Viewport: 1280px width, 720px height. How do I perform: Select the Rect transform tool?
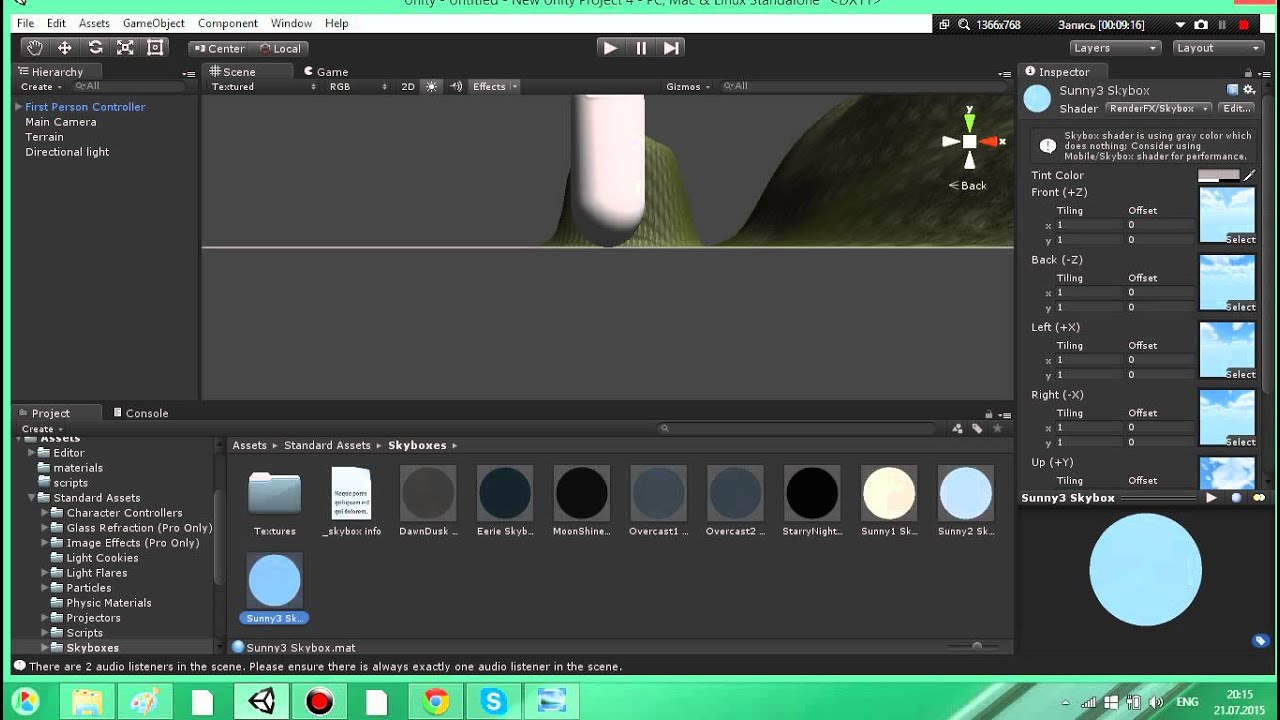click(155, 47)
